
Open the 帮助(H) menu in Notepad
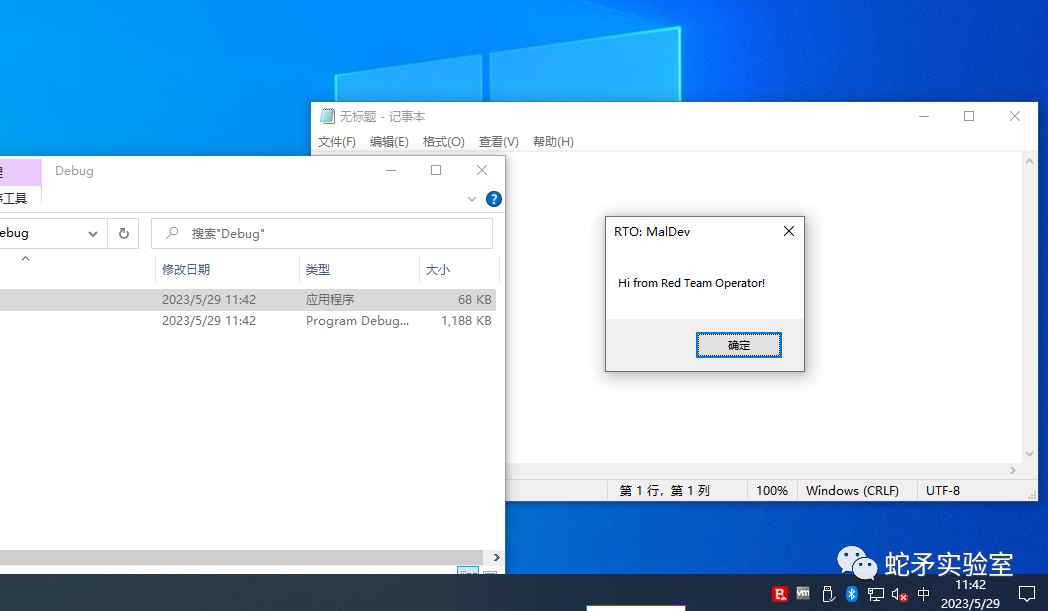pyautogui.click(x=553, y=141)
